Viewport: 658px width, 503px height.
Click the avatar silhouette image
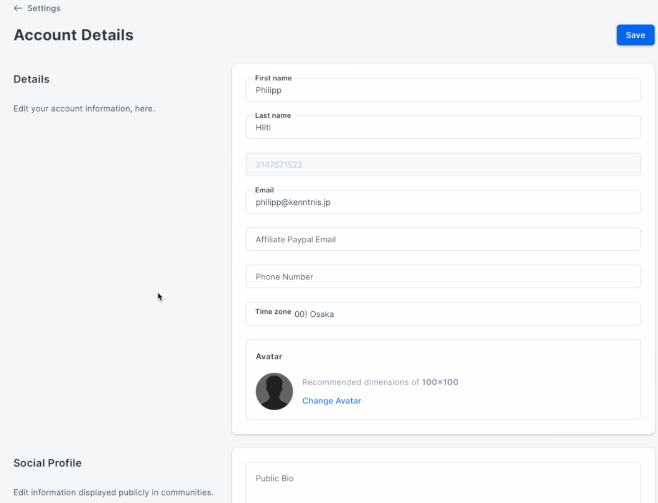[274, 391]
